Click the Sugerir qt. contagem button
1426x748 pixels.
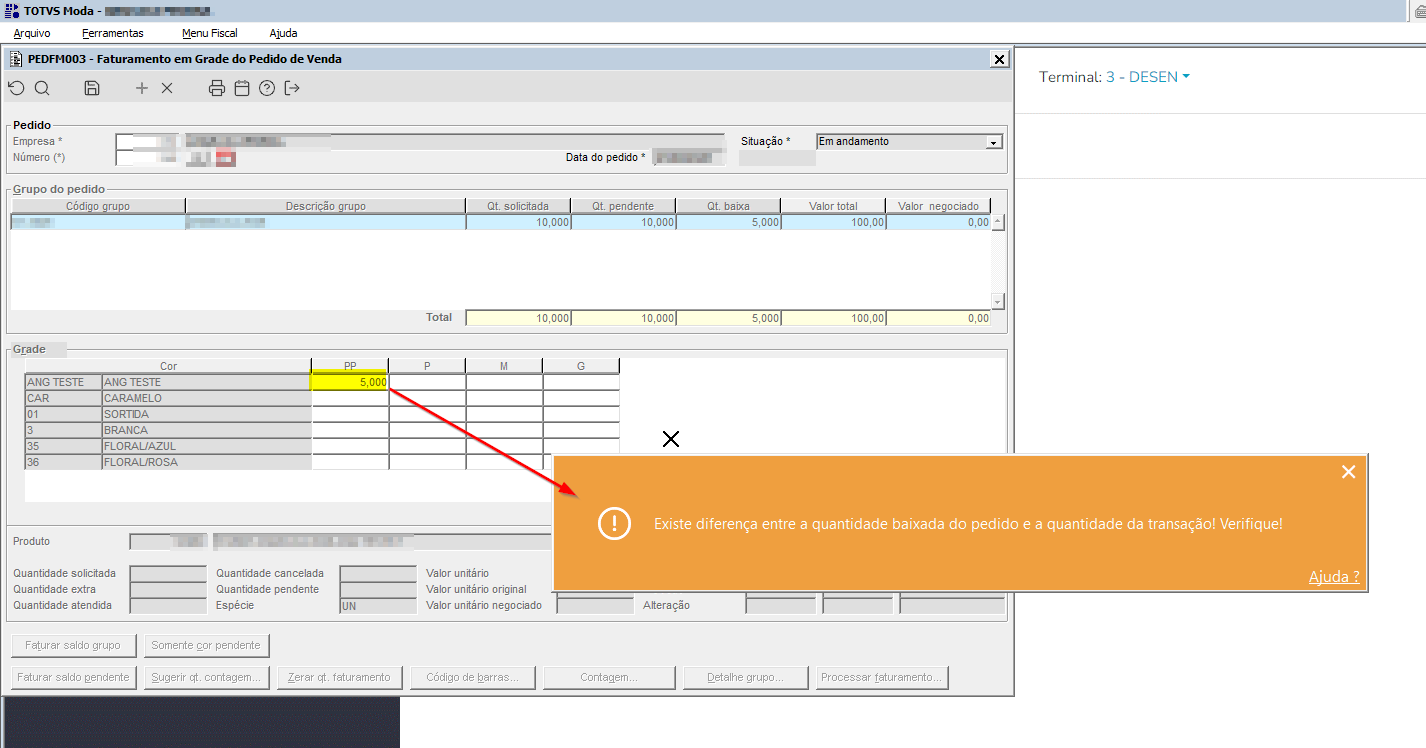[206, 677]
